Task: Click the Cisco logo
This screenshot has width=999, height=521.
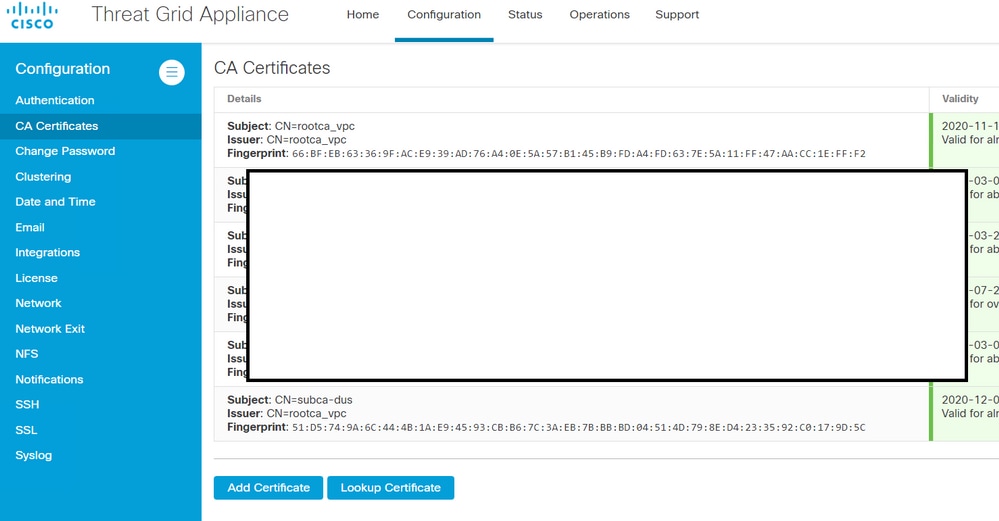Action: (32, 15)
